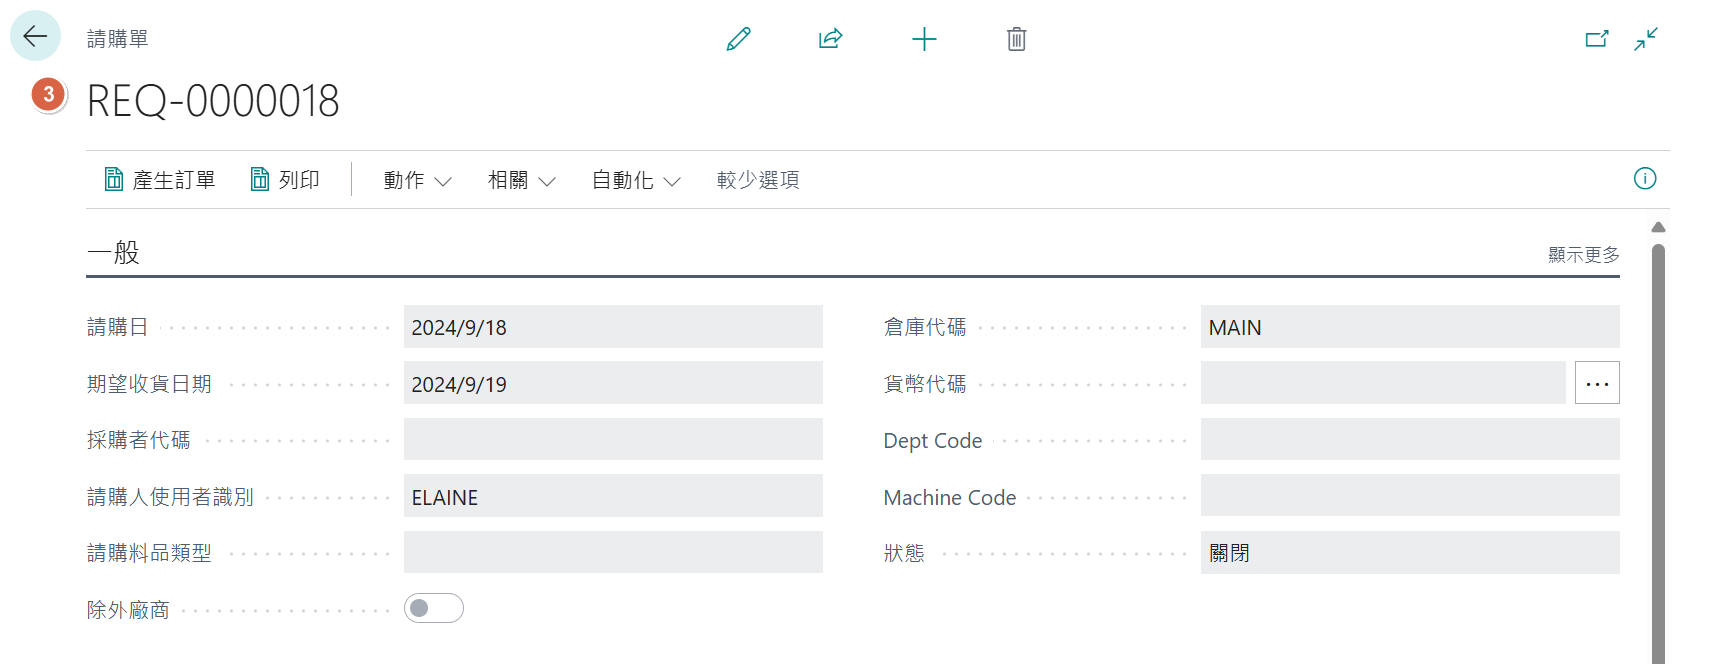The image size is (1728, 664).
Task: Expand the 相關 dropdown menu
Action: pos(522,180)
